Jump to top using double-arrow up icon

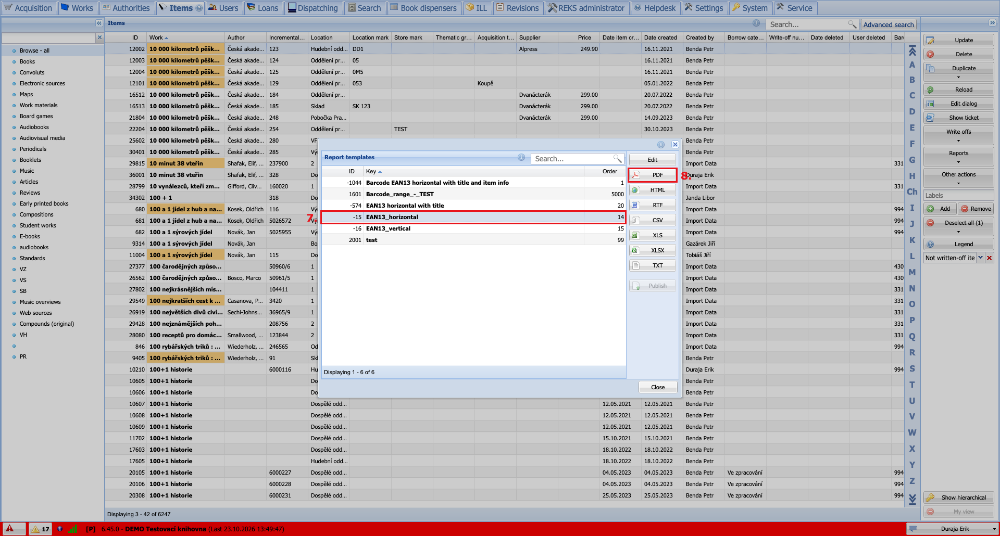coord(912,52)
